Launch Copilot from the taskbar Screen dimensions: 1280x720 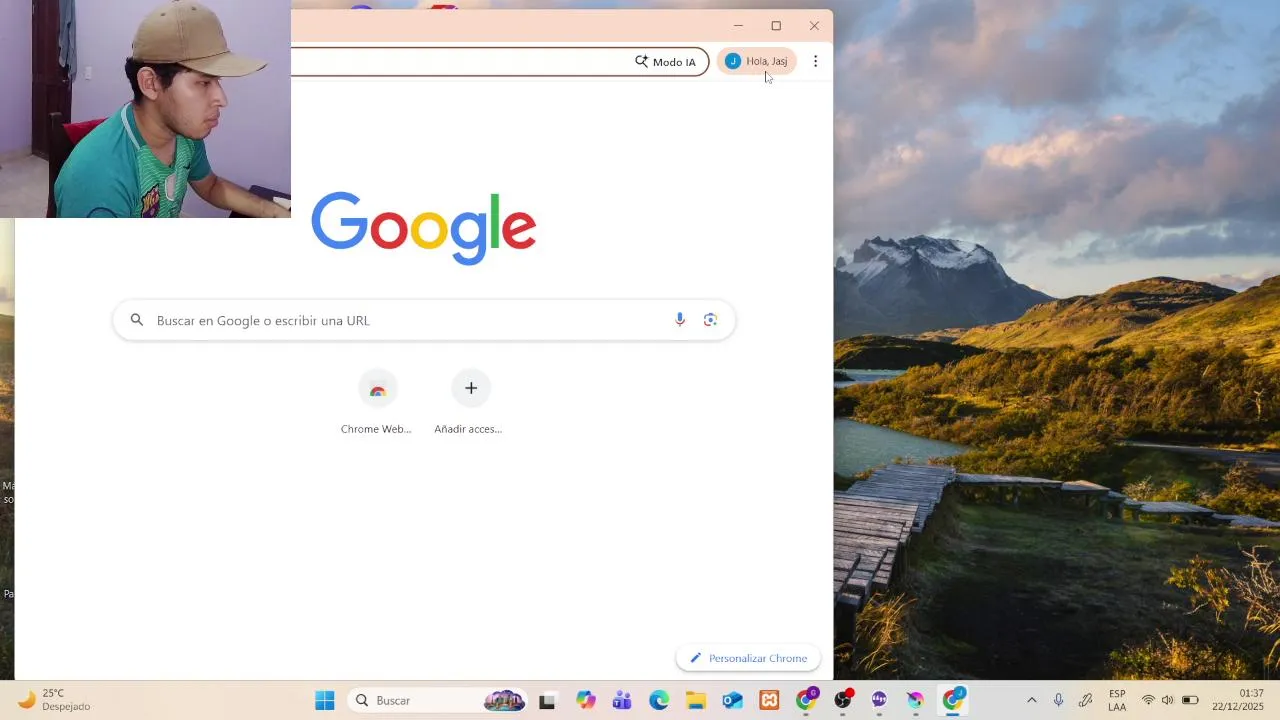pos(585,701)
